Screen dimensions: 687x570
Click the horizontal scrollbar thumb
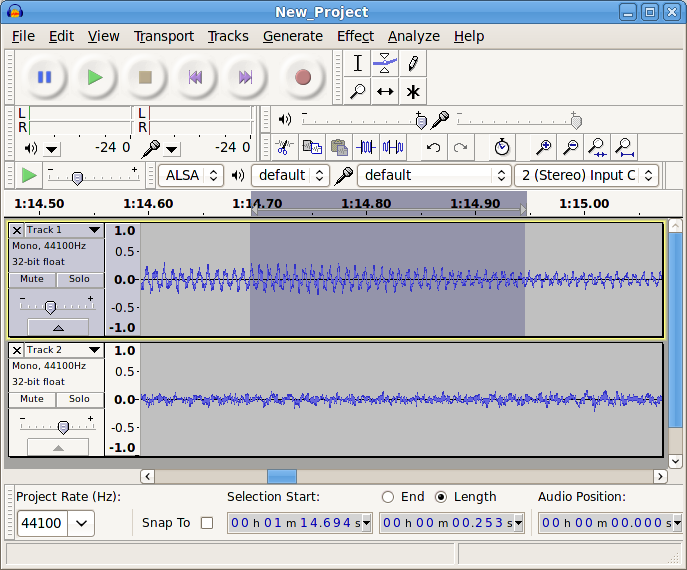click(282, 476)
